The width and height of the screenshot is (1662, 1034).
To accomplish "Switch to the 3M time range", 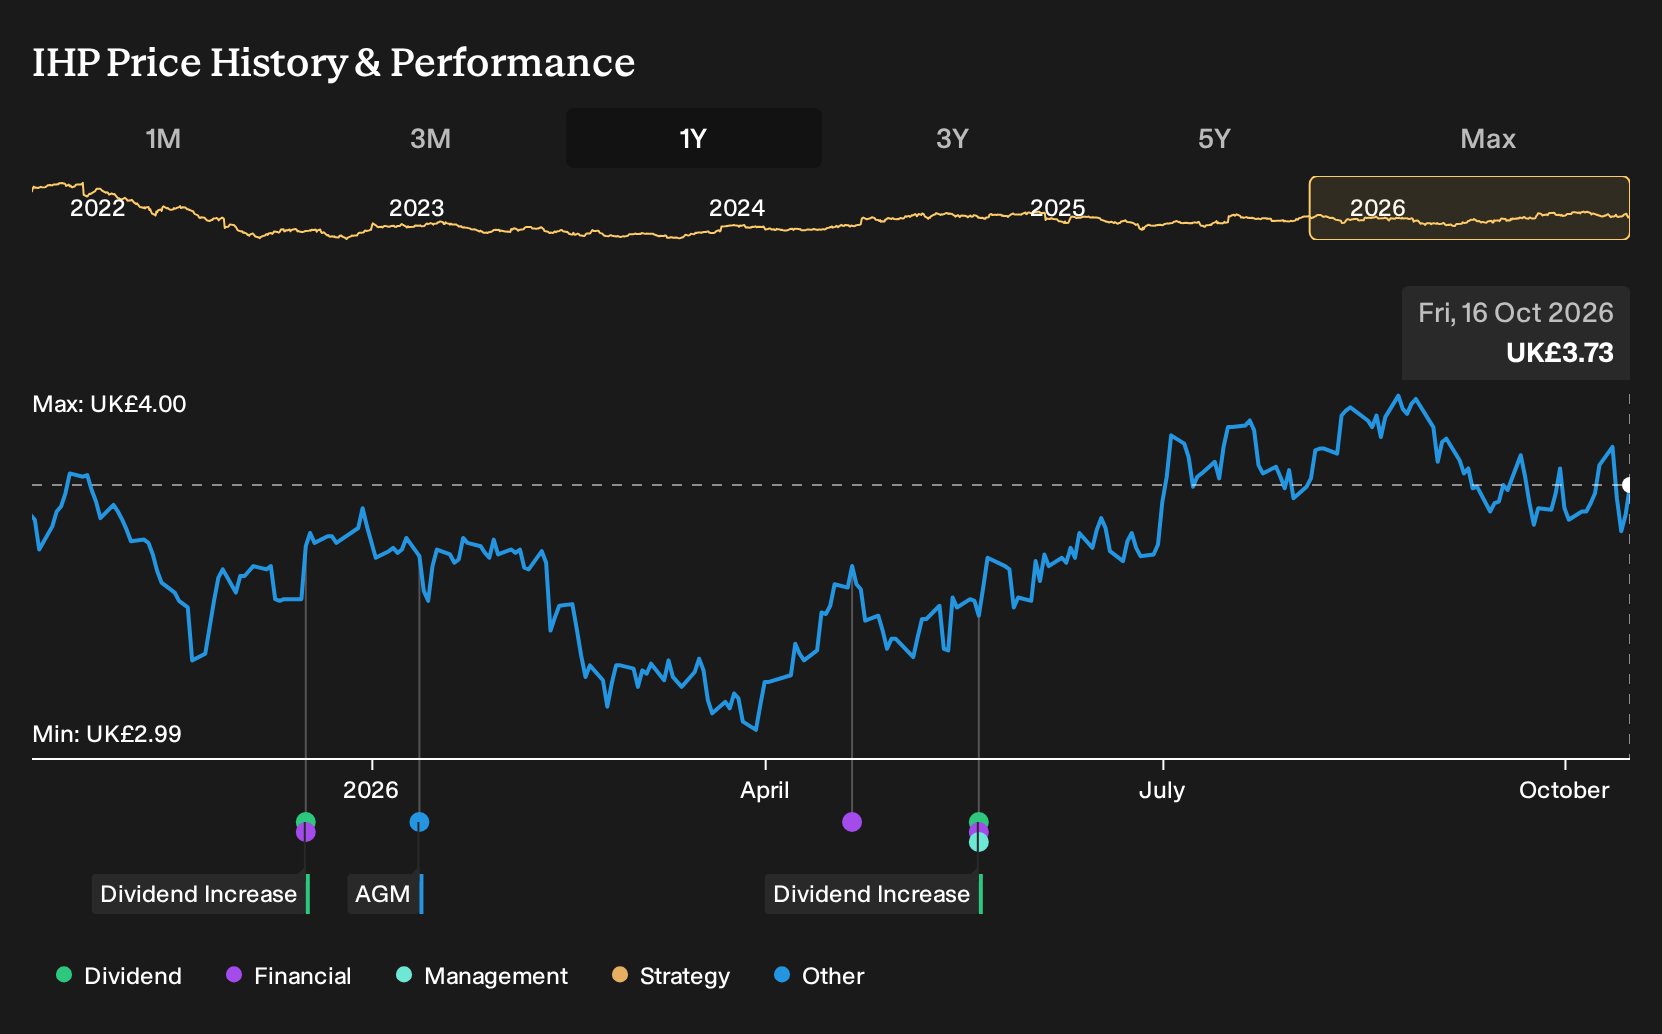I will pyautogui.click(x=430, y=138).
